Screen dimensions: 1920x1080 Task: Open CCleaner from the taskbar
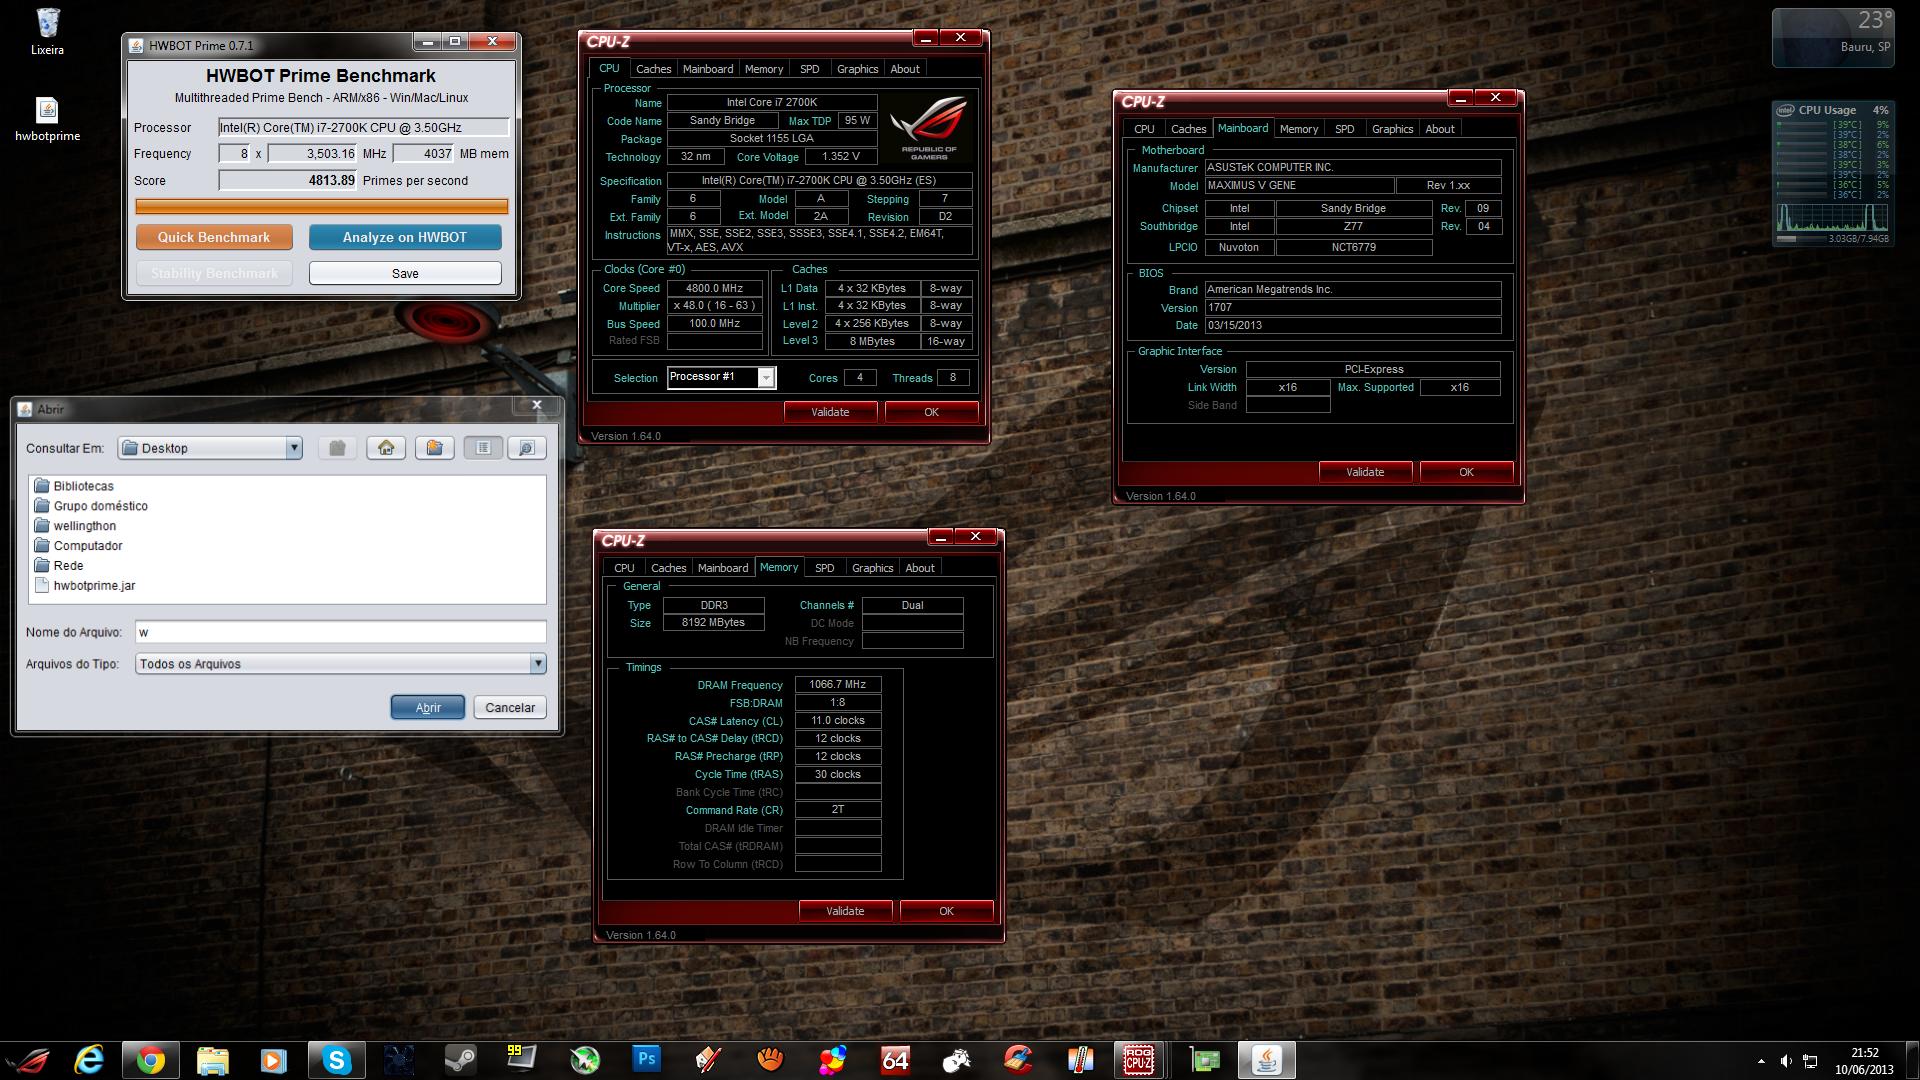1018,1060
